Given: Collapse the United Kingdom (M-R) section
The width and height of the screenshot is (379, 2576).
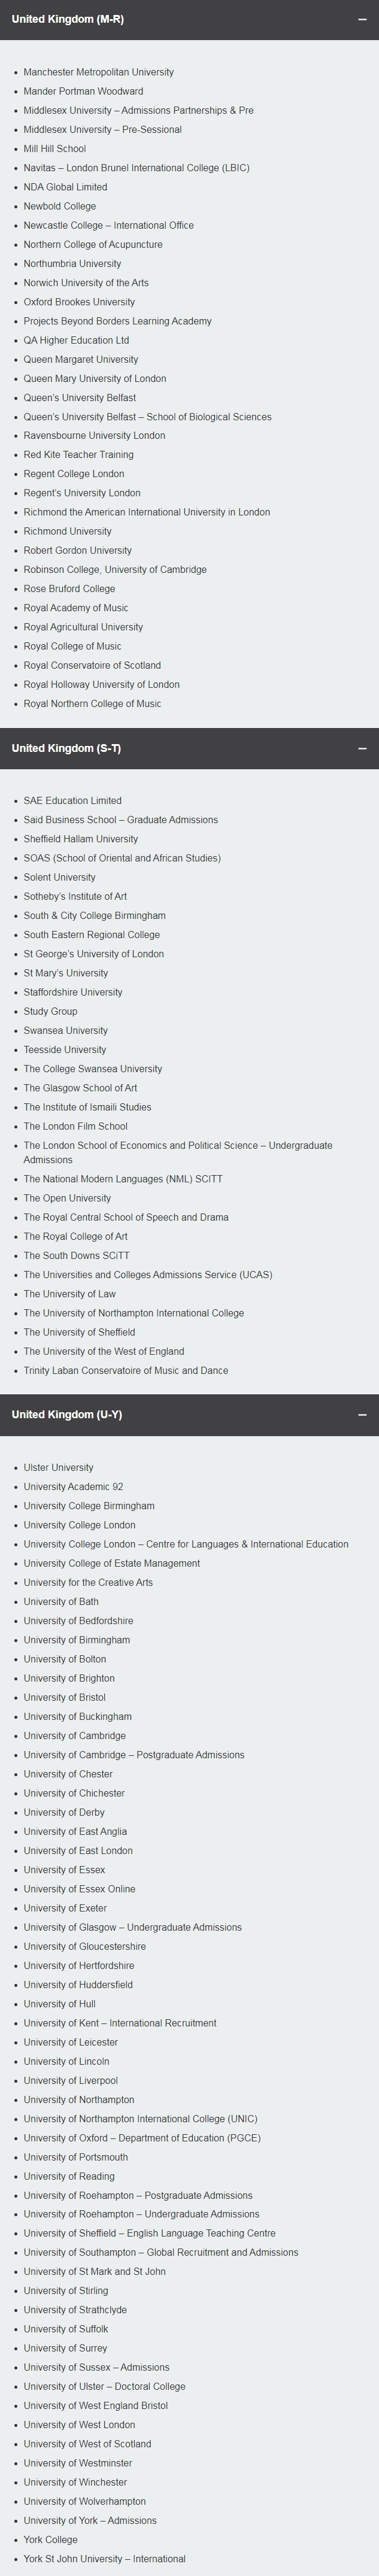Looking at the screenshot, I should [362, 20].
